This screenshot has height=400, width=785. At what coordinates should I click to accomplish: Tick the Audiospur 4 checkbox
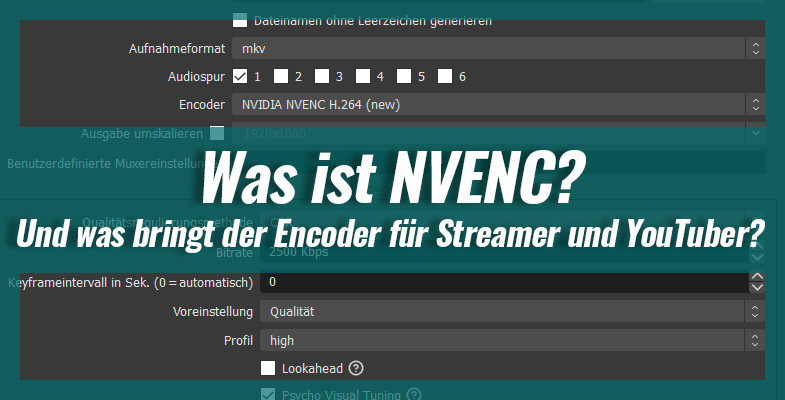[x=363, y=76]
